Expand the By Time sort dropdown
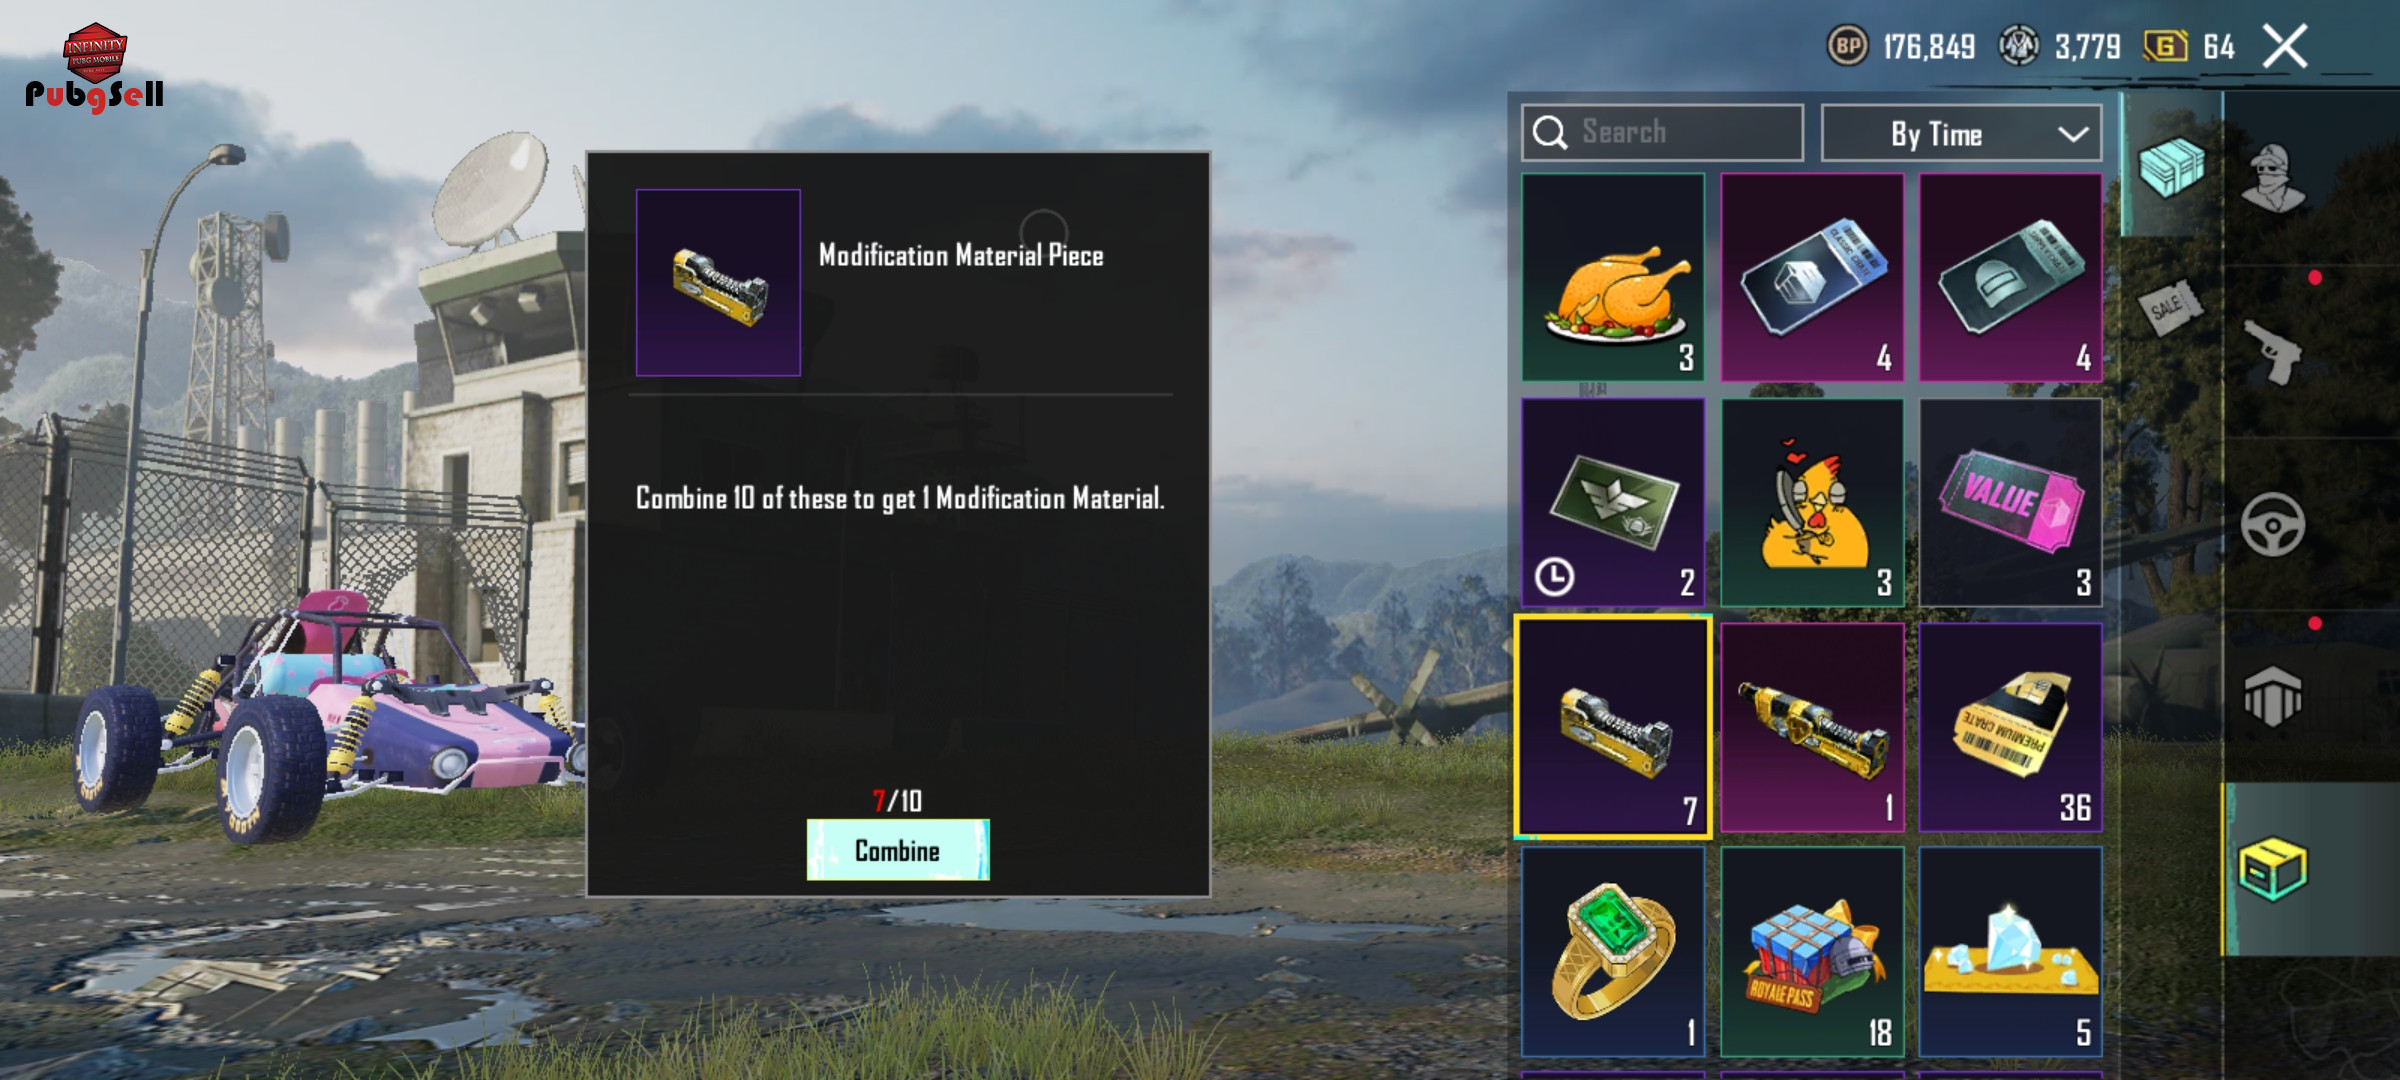This screenshot has width=2400, height=1080. [x=1961, y=133]
